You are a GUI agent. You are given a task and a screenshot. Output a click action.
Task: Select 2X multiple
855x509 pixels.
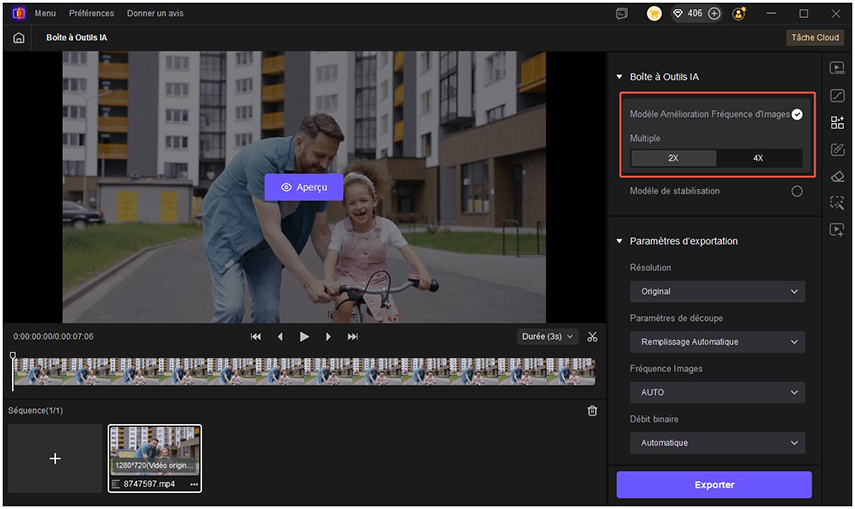(673, 158)
